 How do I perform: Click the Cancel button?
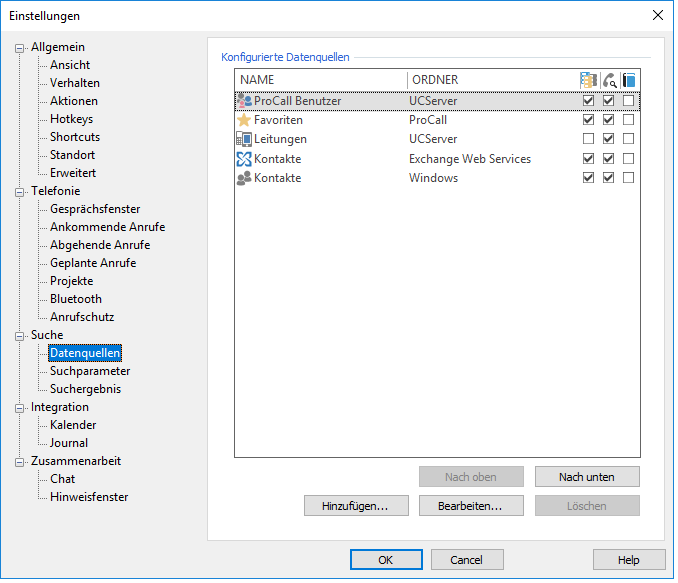point(467,560)
